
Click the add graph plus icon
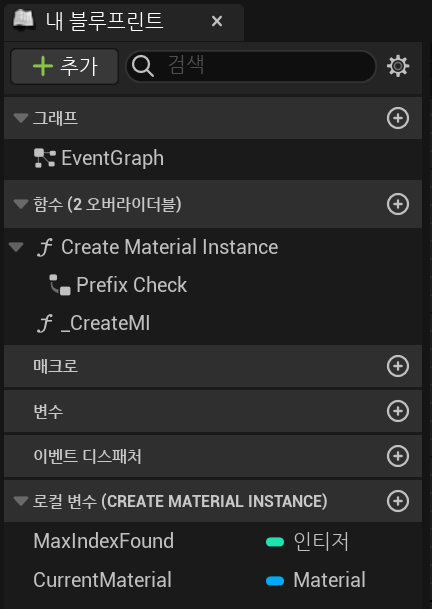point(398,118)
